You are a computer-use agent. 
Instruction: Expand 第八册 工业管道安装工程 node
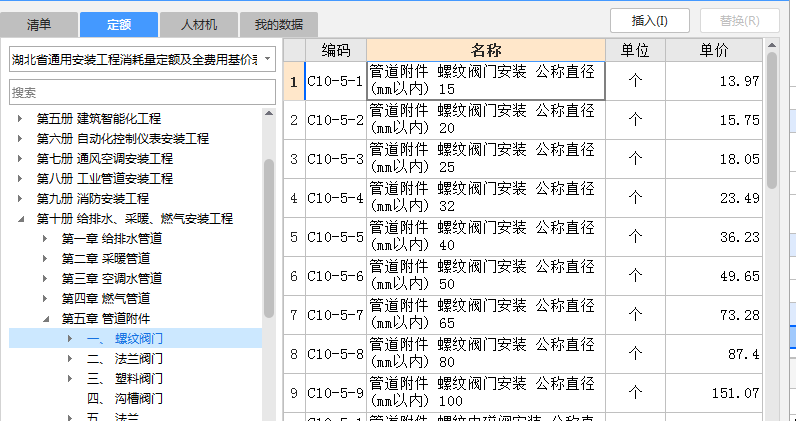[20, 178]
